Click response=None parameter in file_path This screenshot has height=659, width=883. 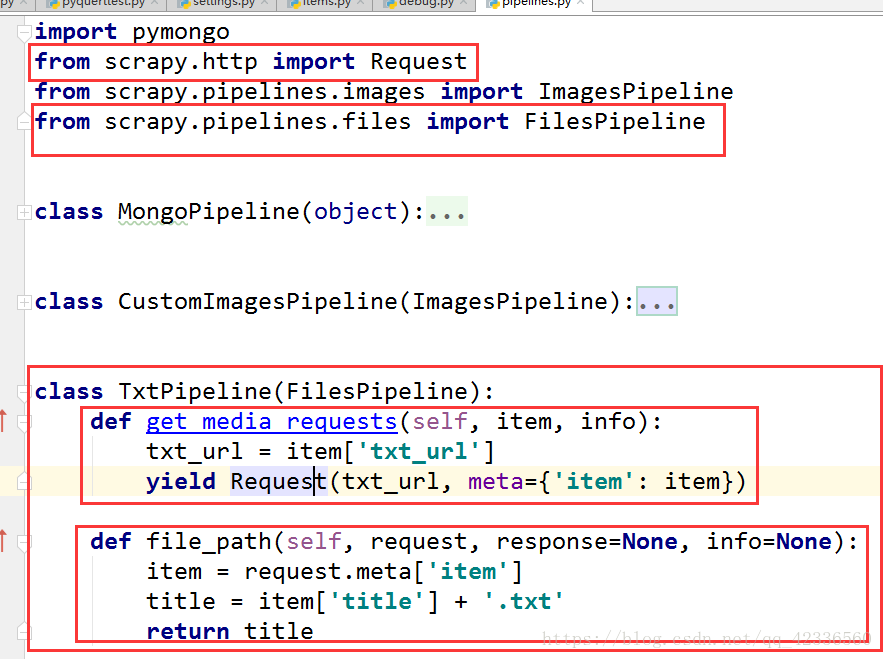tap(587, 541)
